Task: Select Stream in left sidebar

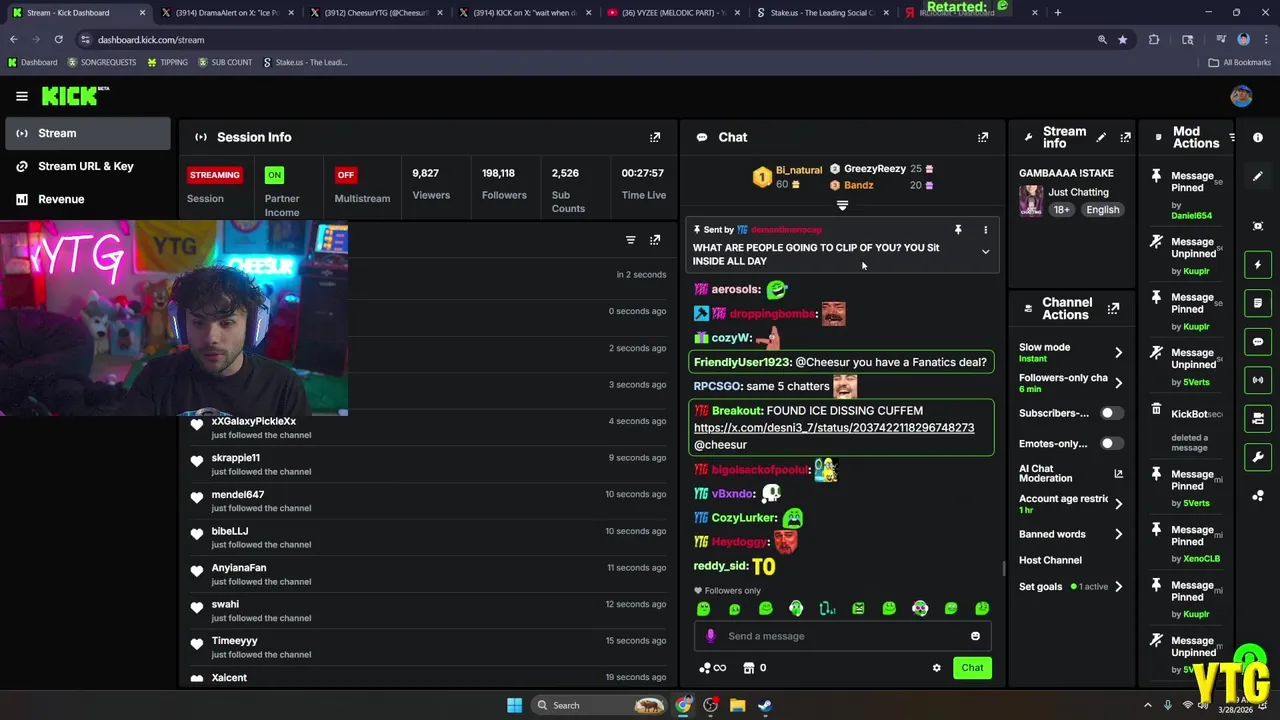Action: coord(87,133)
